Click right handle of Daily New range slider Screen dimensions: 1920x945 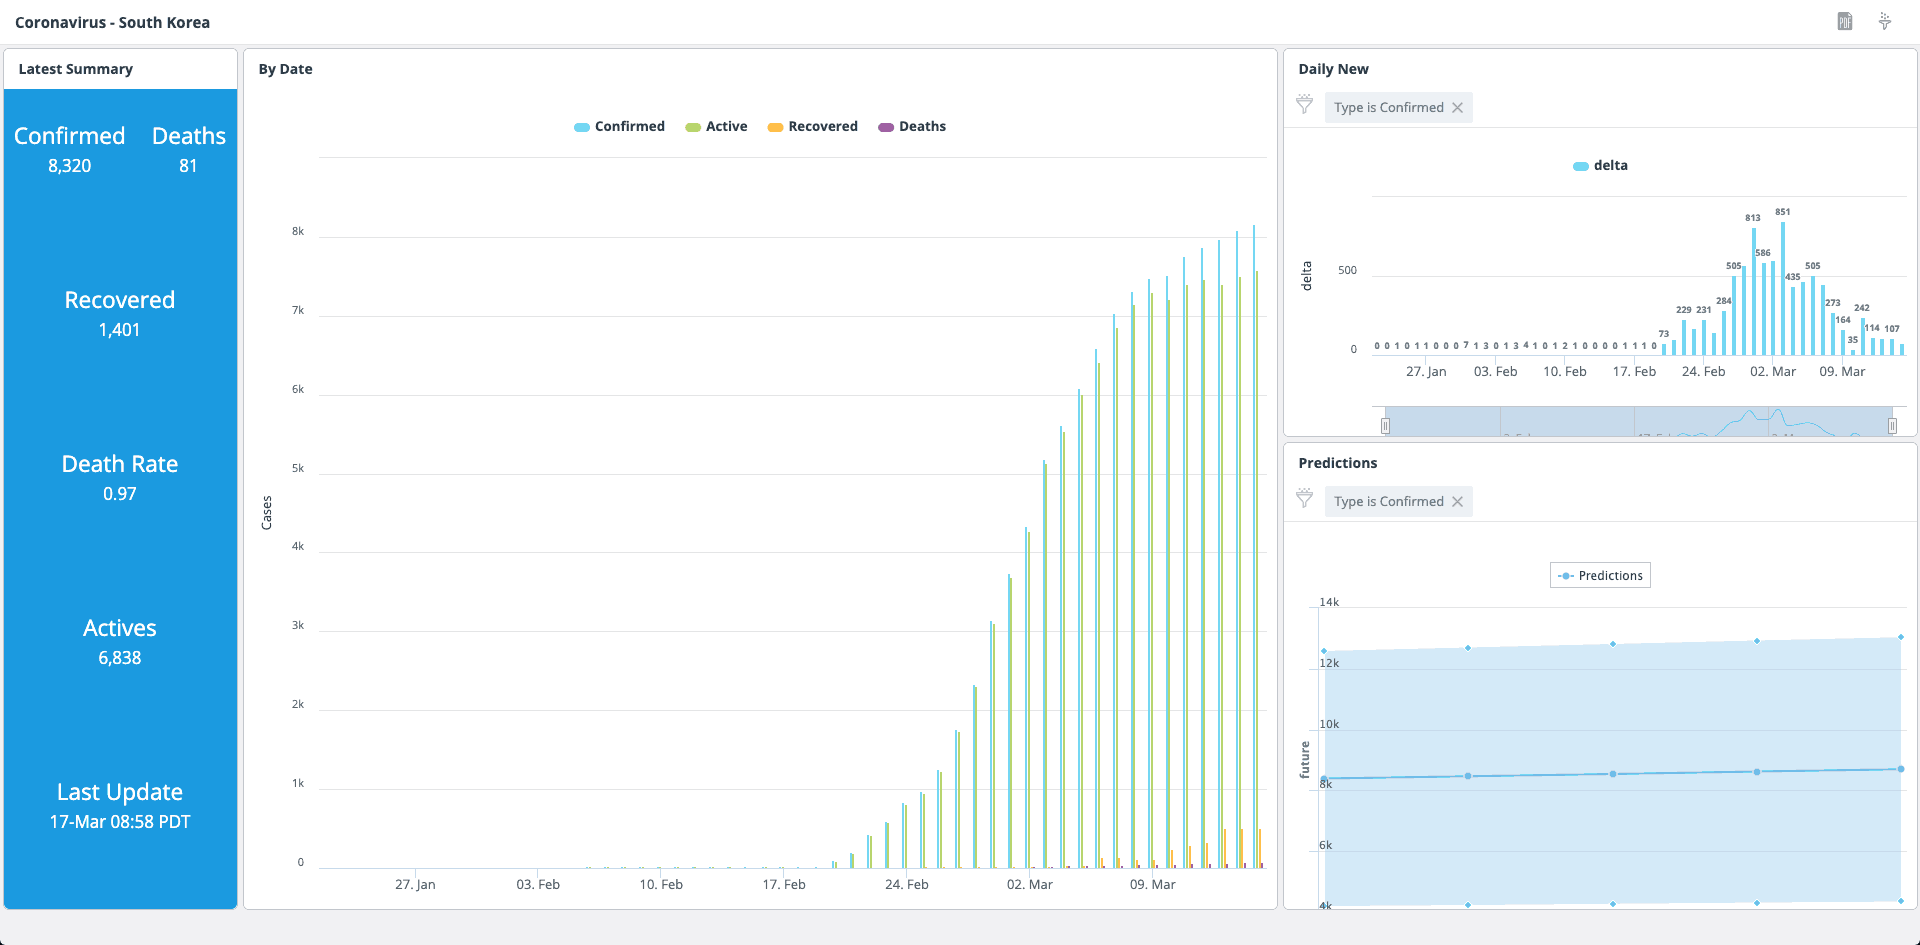click(1892, 426)
